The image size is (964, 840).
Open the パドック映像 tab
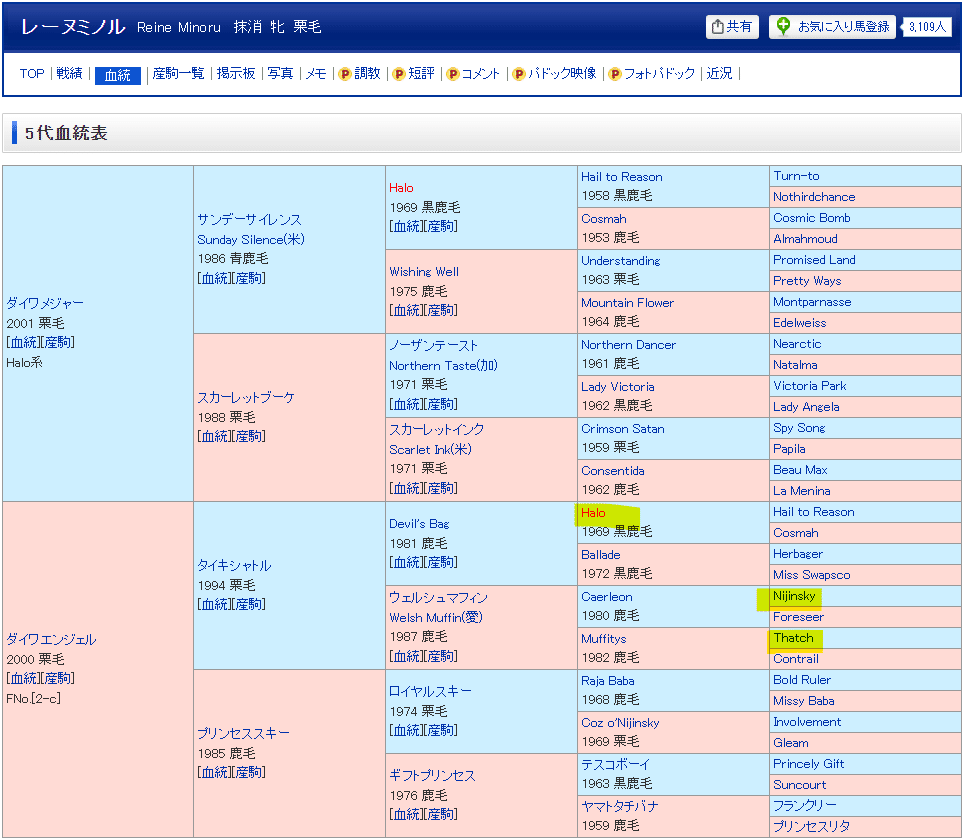point(563,74)
